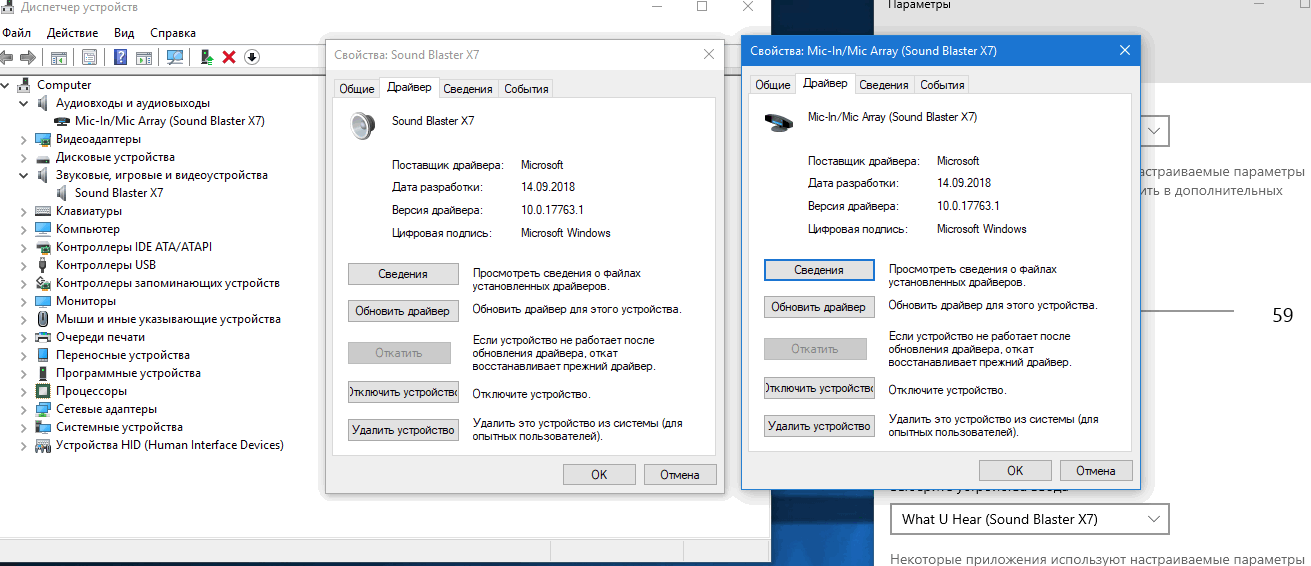Screen dimensions: 1311x566
Task: Click Обновить драйвер in Sound Blaster X7 dialog
Action: click(x=403, y=311)
